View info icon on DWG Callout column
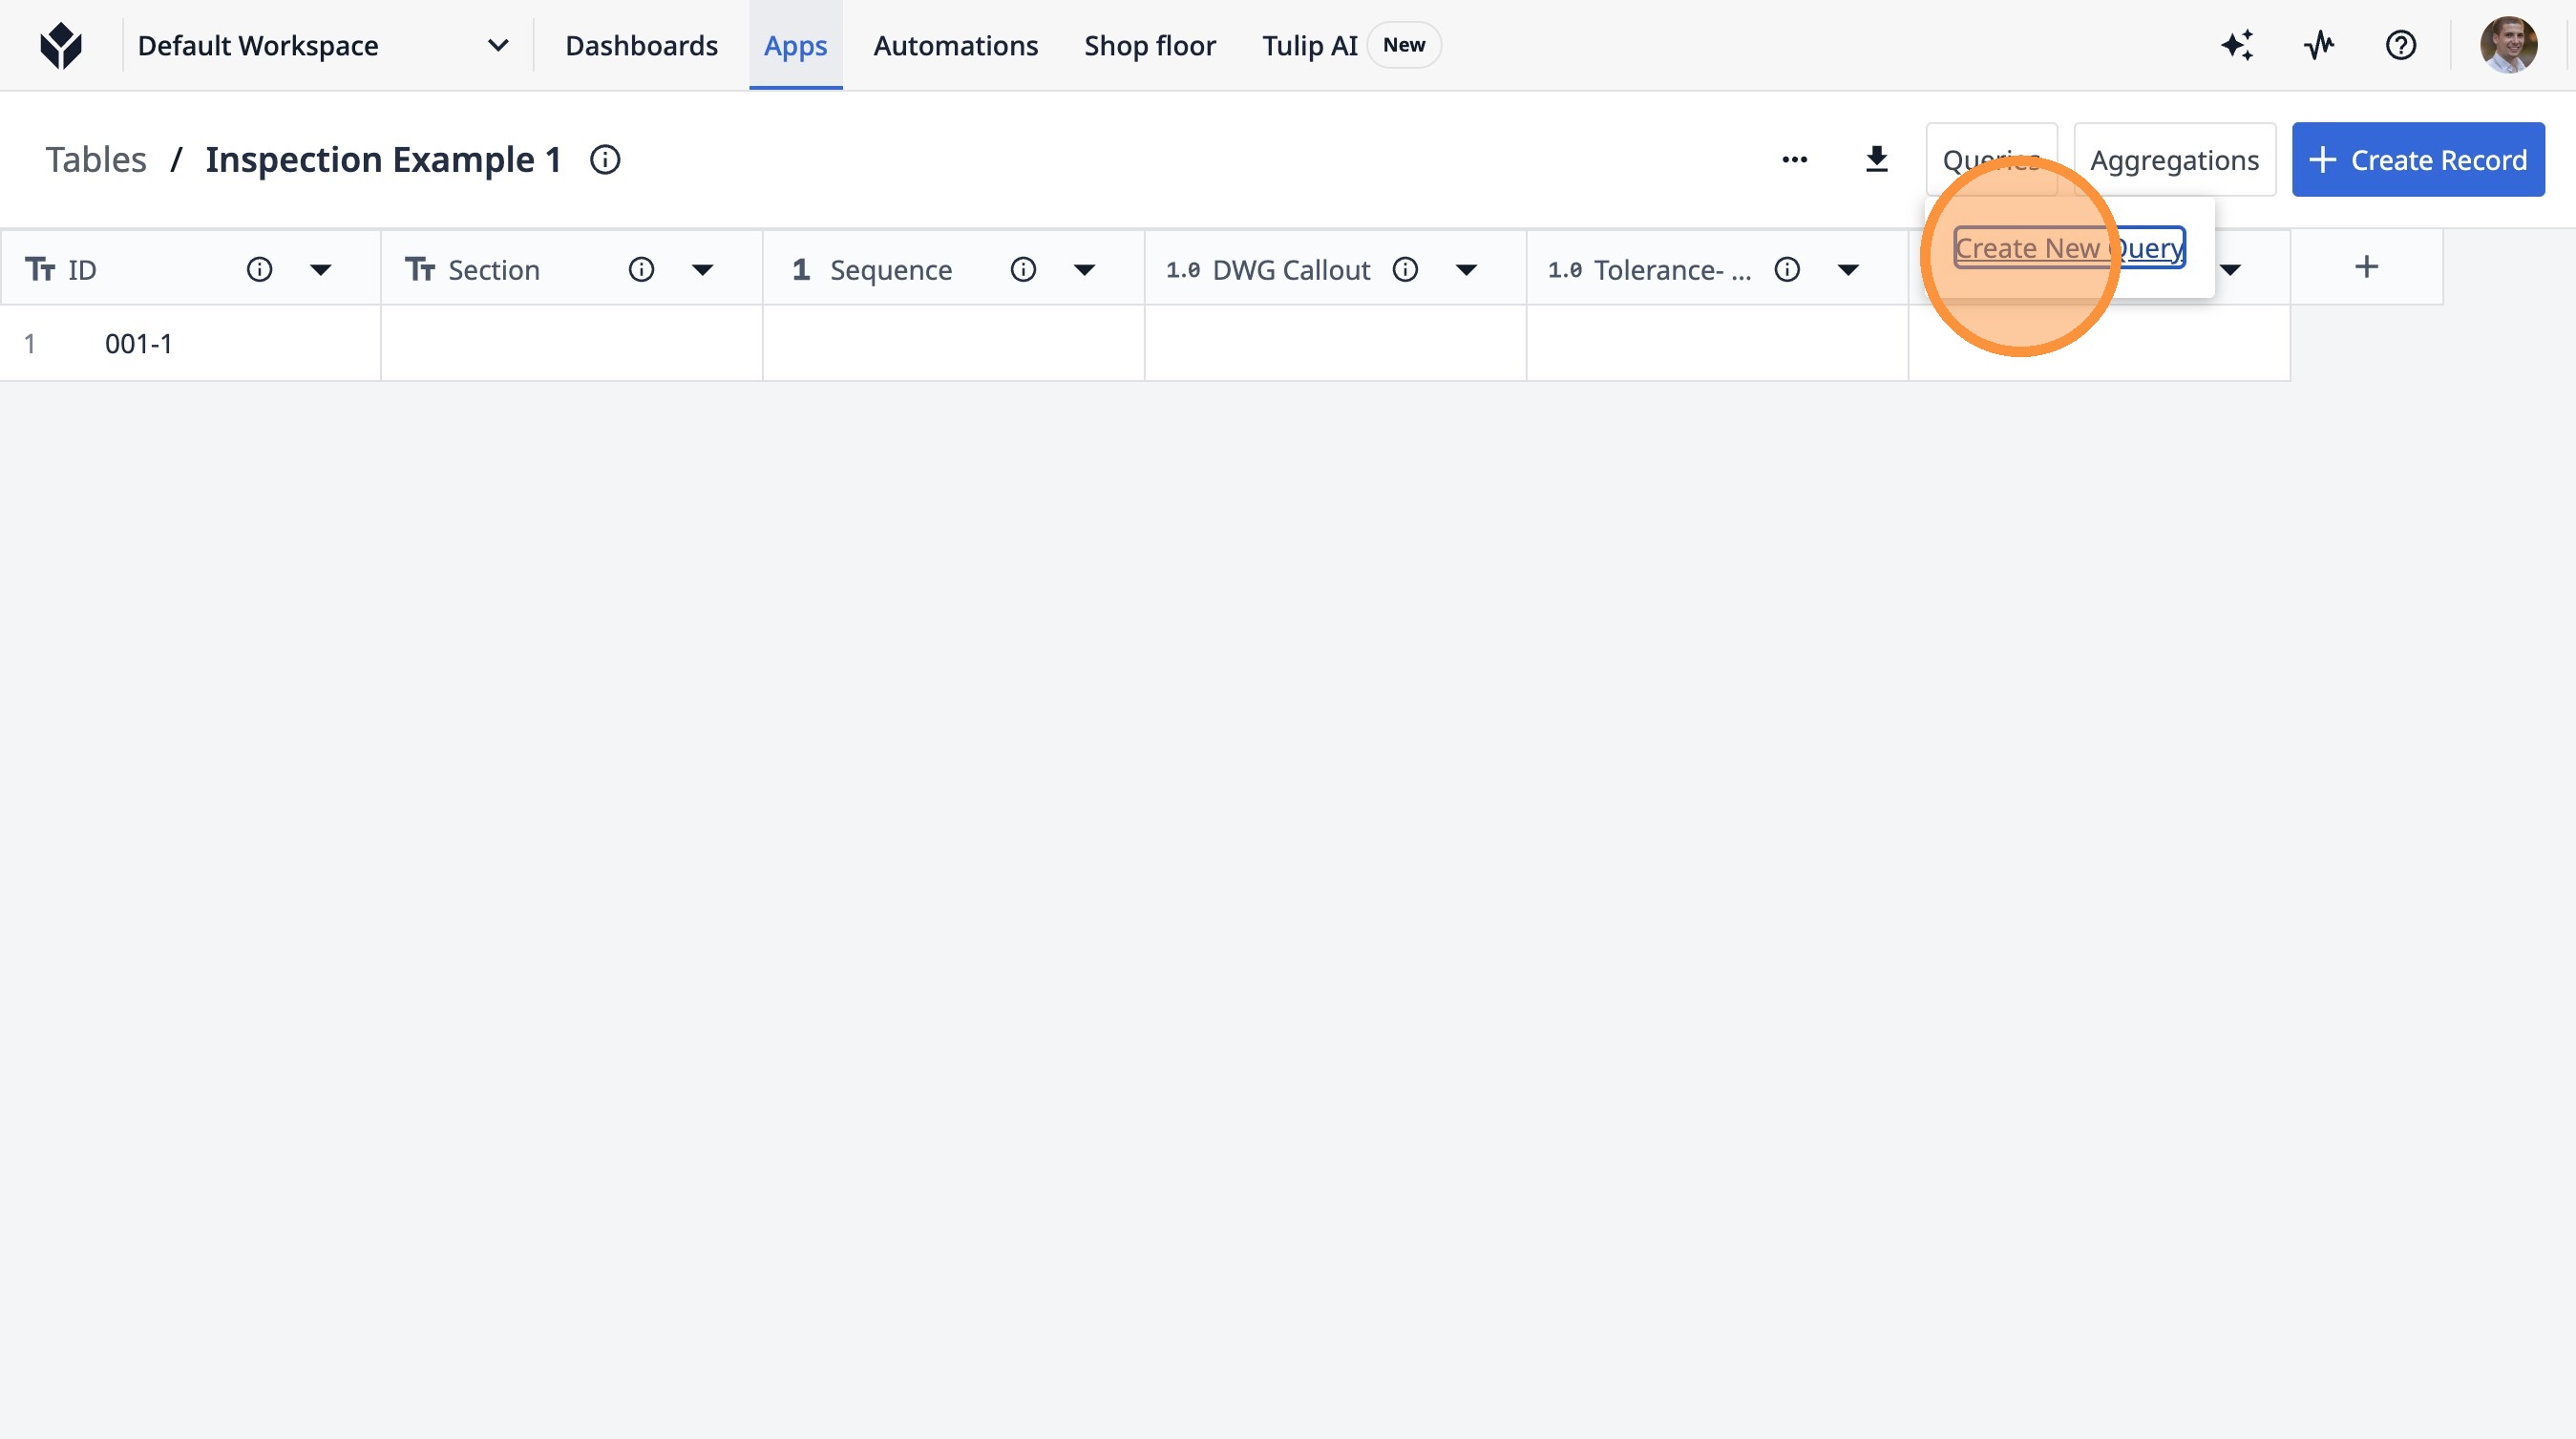The image size is (2576, 1439). point(1405,270)
